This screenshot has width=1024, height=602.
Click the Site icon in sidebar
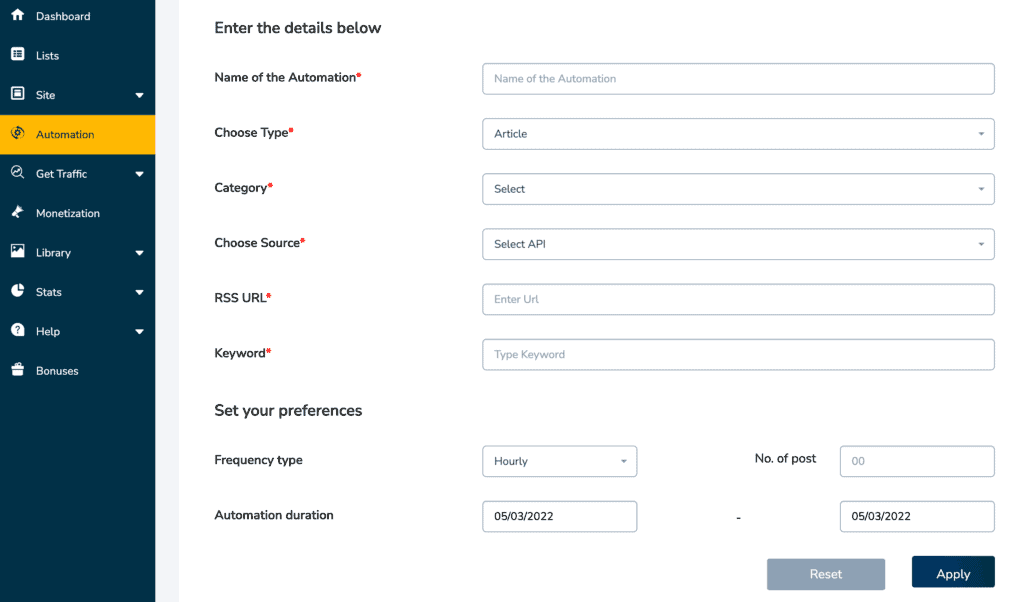point(17,94)
